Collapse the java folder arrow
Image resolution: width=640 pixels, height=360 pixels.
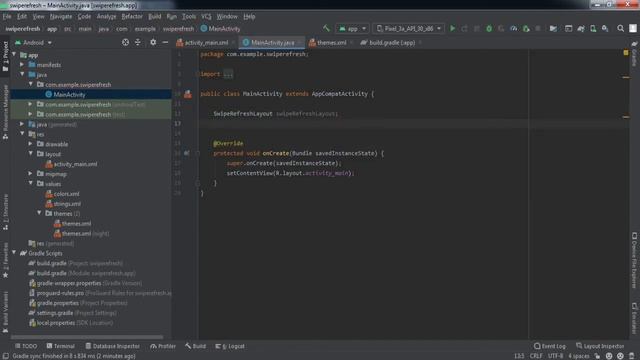(x=22, y=74)
